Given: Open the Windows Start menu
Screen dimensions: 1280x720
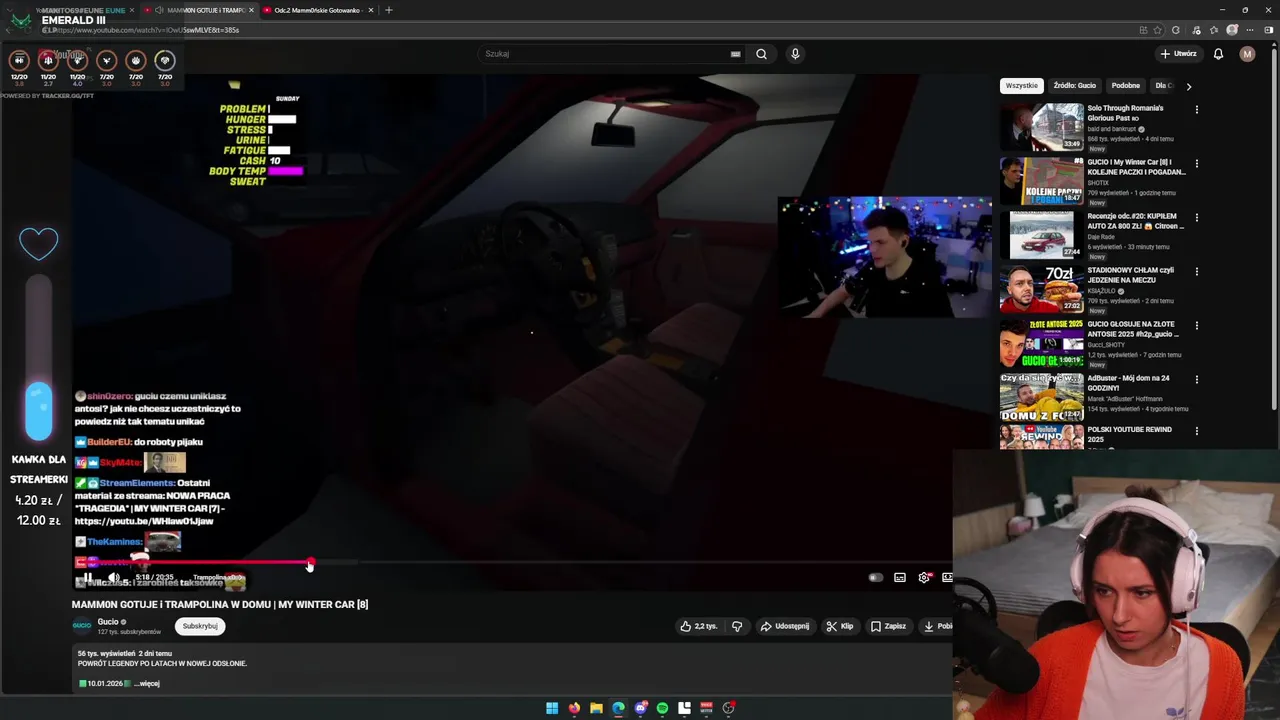Looking at the screenshot, I should point(552,708).
